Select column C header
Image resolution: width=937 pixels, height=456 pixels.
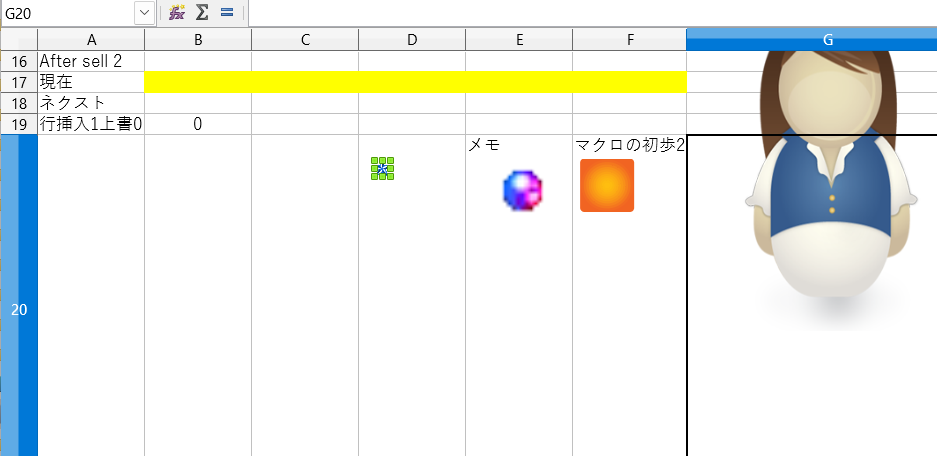coord(305,40)
